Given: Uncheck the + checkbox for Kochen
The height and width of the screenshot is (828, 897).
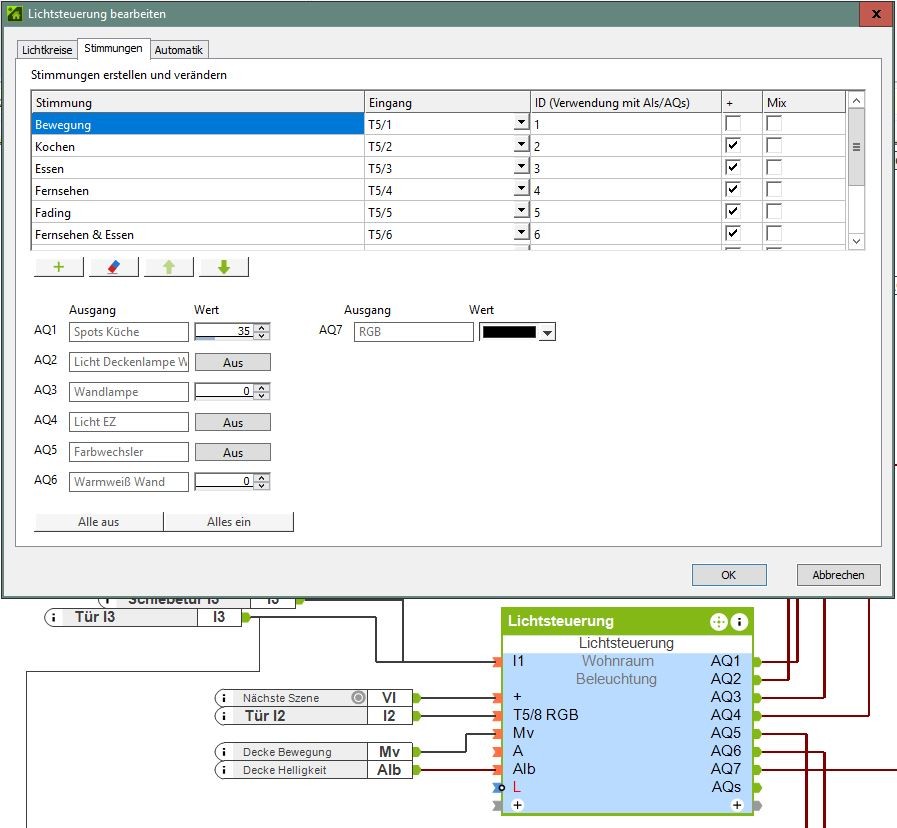Looking at the screenshot, I should click(x=733, y=146).
